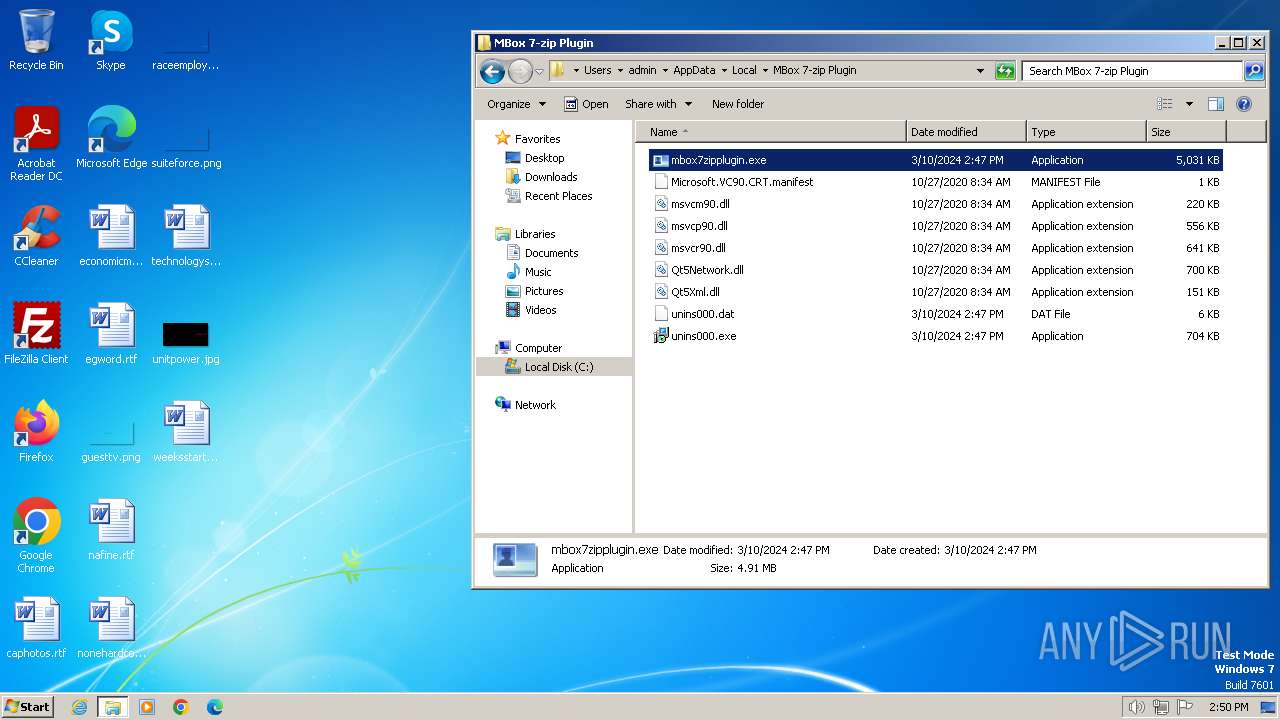The width and height of the screenshot is (1280, 720).
Task: Select the unins000.dat file
Action: pyautogui.click(x=702, y=314)
